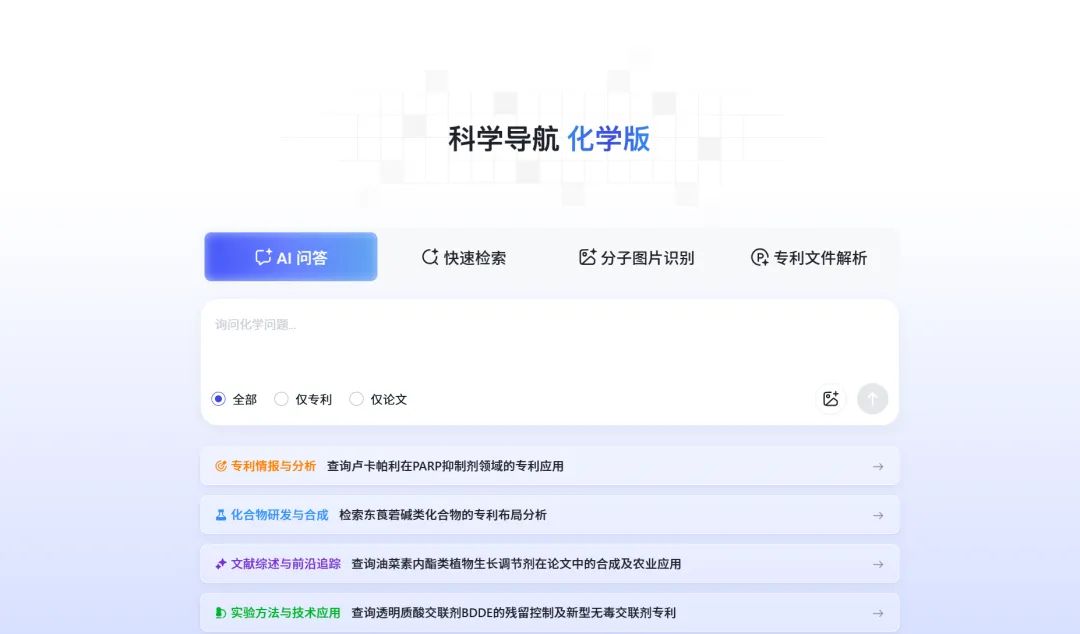
Task: Select the 仅论文 radio button
Action: [x=356, y=398]
